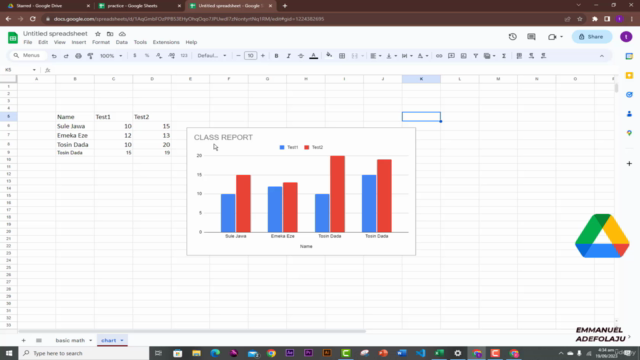640x360 pixels.
Task: Format as percent icon
Action: 147,56
